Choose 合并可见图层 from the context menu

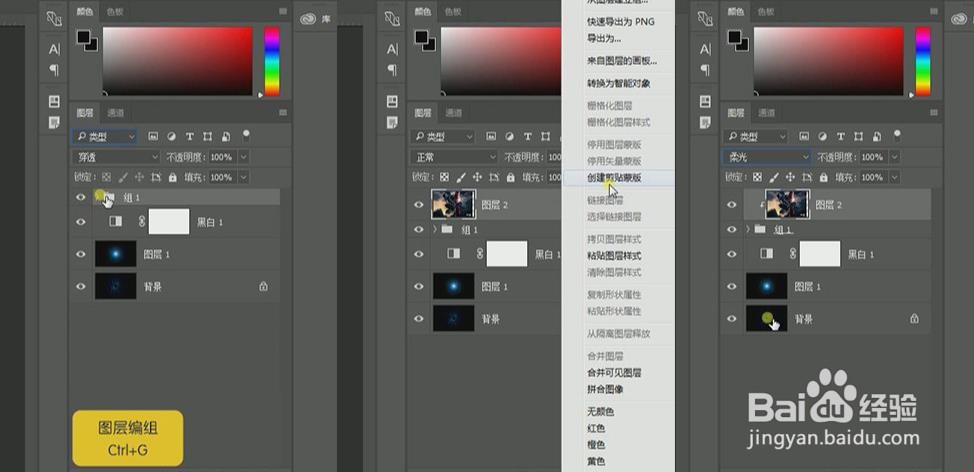tap(614, 373)
